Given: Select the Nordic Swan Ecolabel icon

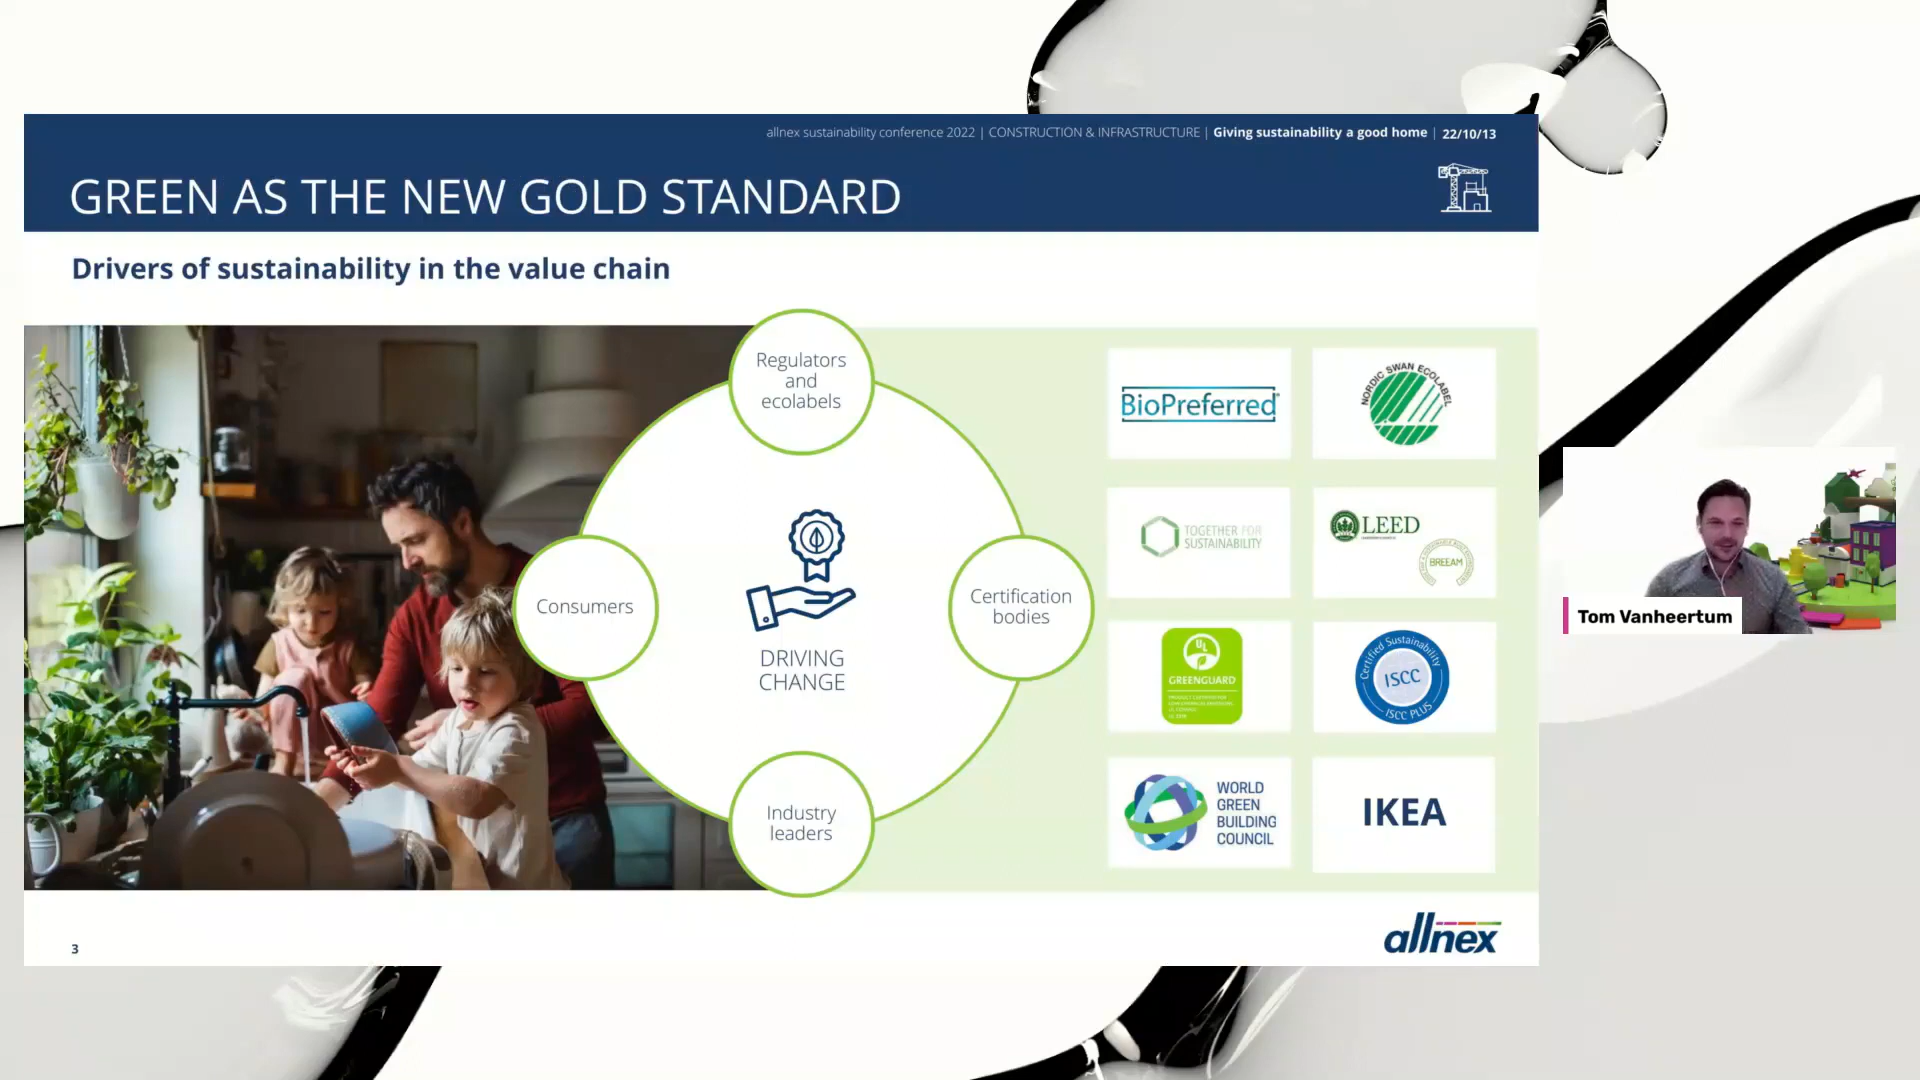Looking at the screenshot, I should 1403,404.
